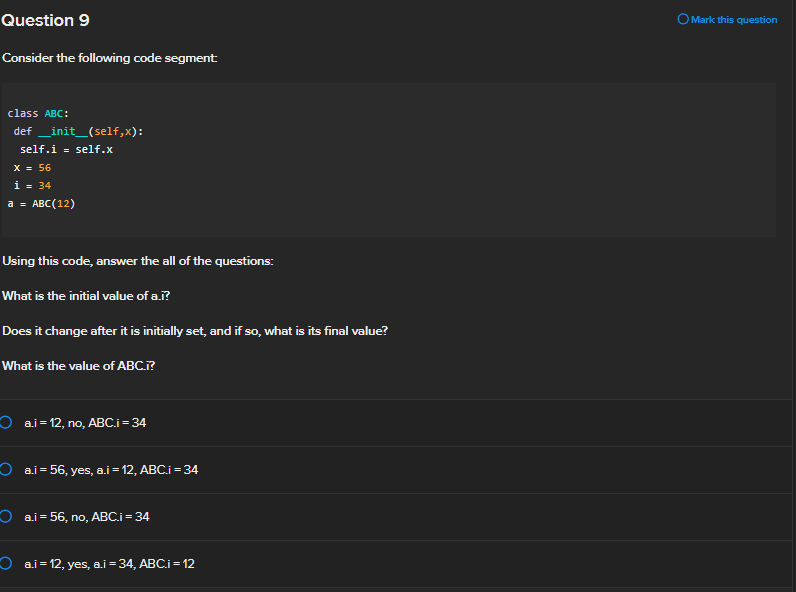Click the 'def __init__(self,x):' code line
The width and height of the screenshot is (796, 592).
[x=78, y=131]
